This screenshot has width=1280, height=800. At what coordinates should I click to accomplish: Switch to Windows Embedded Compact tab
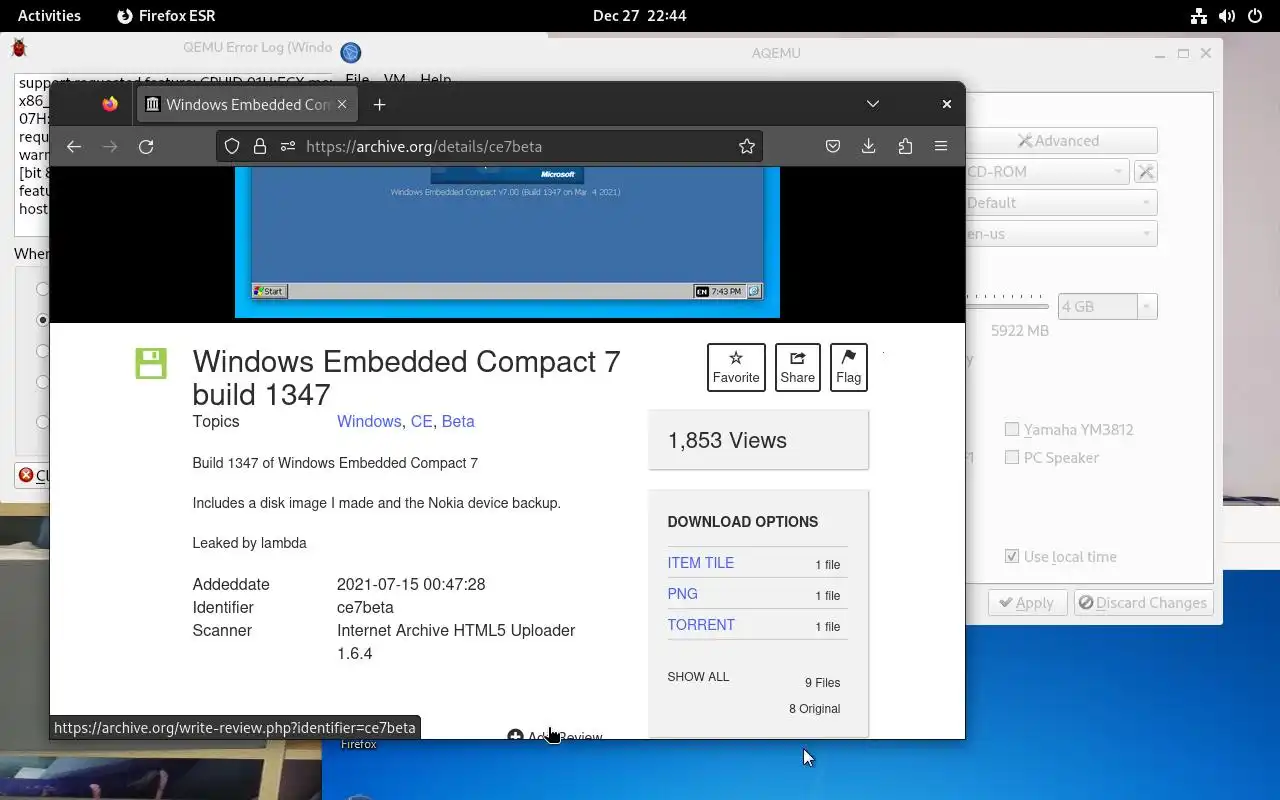(x=246, y=104)
